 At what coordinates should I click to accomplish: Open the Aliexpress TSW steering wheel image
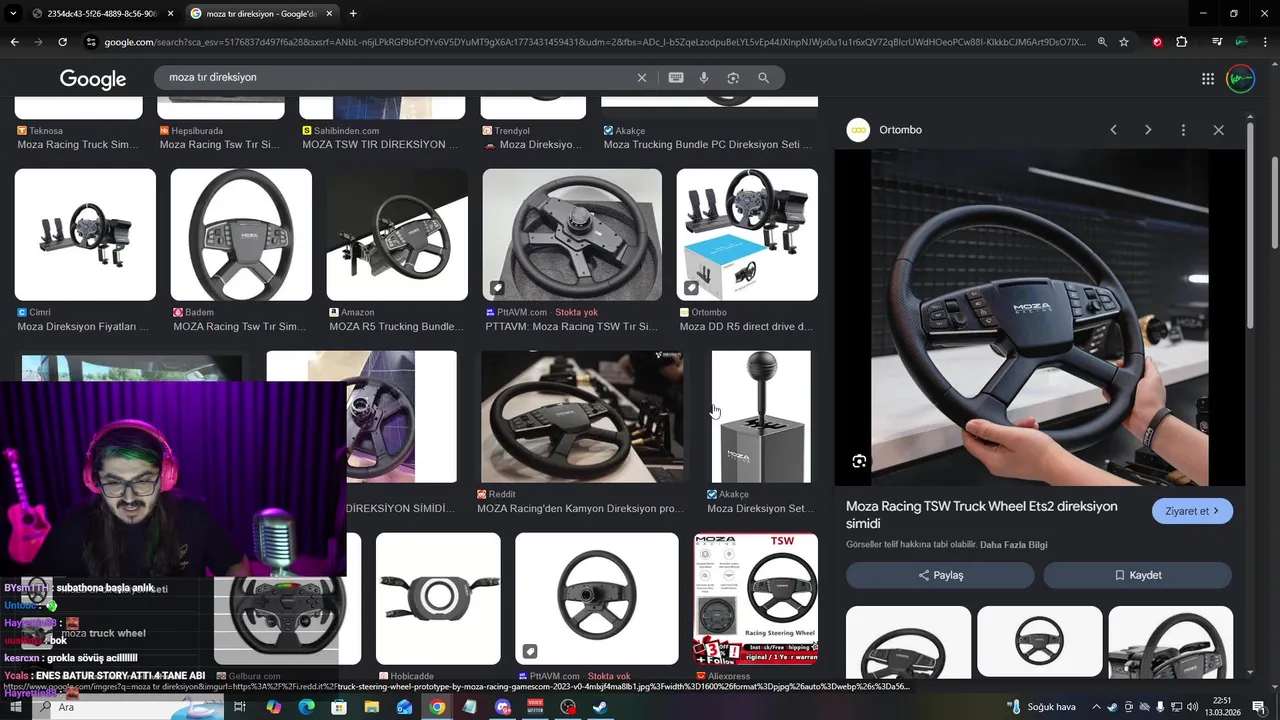755,598
